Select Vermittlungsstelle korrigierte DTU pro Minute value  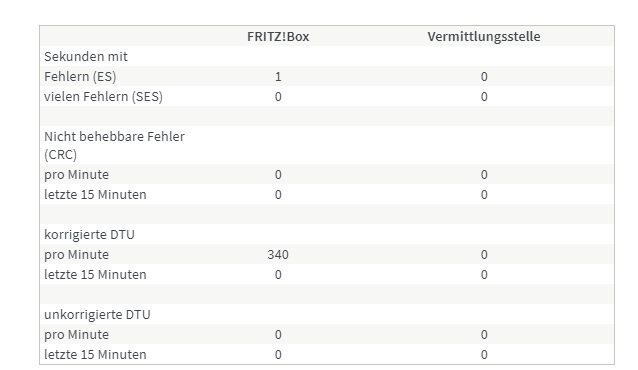[x=484, y=254]
